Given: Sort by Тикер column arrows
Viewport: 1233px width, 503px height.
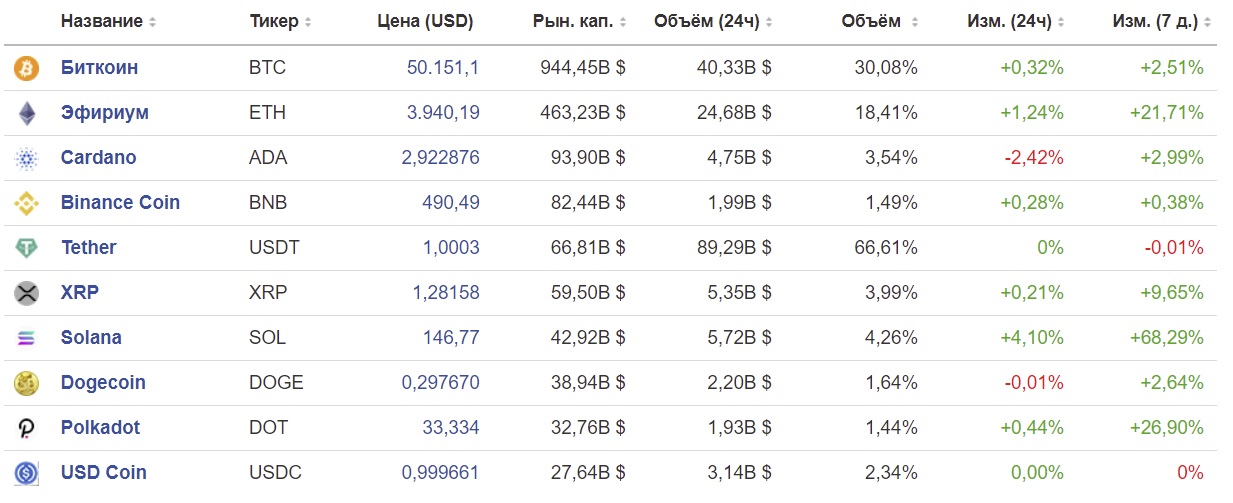Looking at the screenshot, I should click(x=308, y=22).
